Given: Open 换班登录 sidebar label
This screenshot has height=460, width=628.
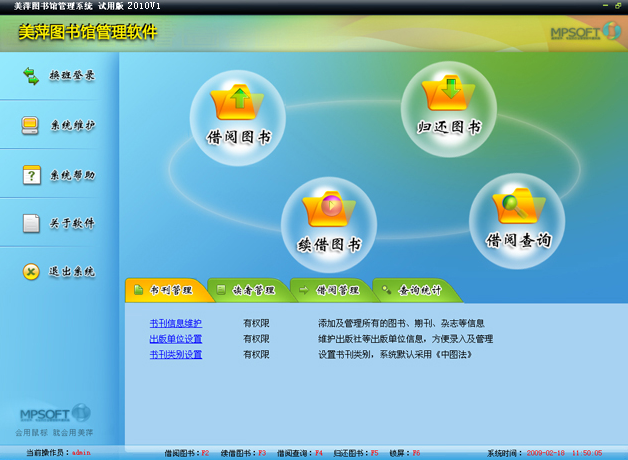Looking at the screenshot, I should [x=72, y=75].
